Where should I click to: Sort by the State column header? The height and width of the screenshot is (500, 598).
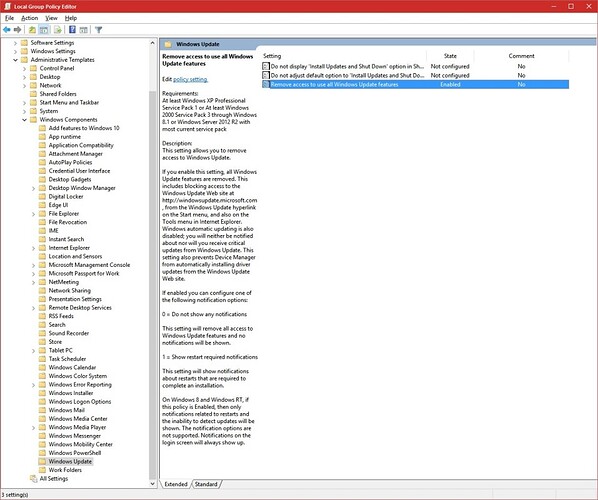pos(450,56)
